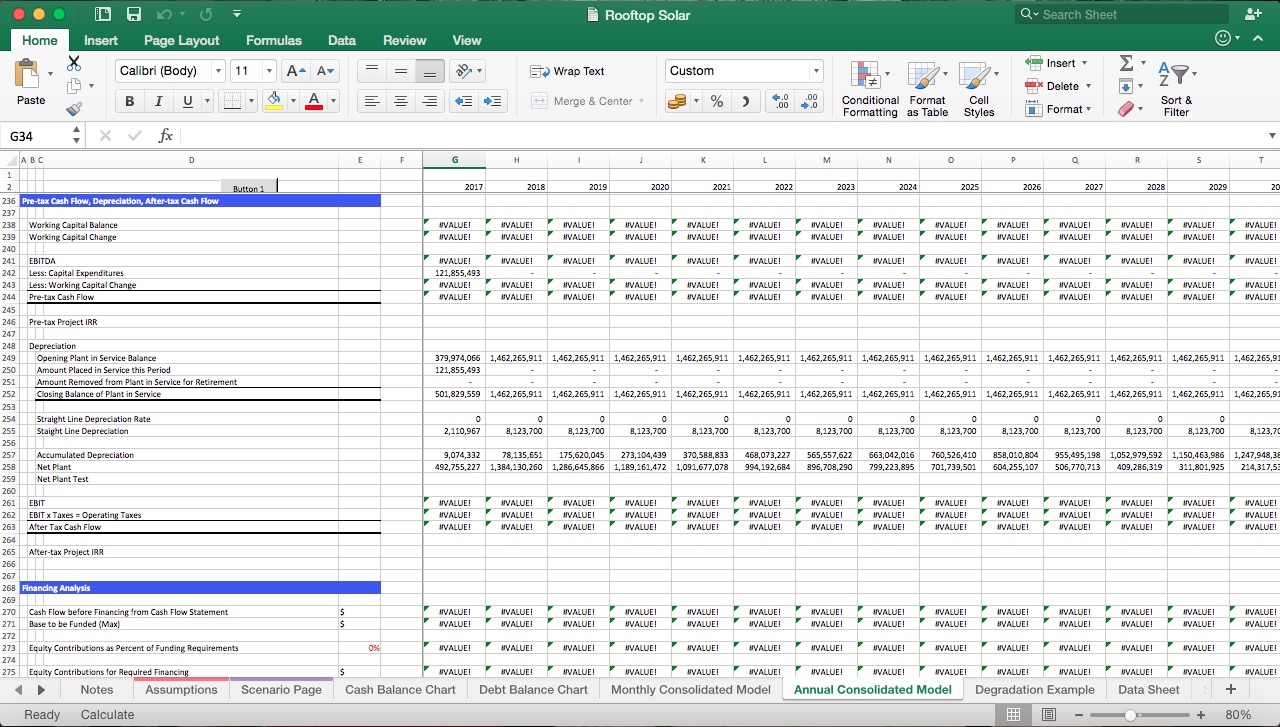
Task: Switch to the Formulas ribbon tab
Action: pyautogui.click(x=273, y=40)
